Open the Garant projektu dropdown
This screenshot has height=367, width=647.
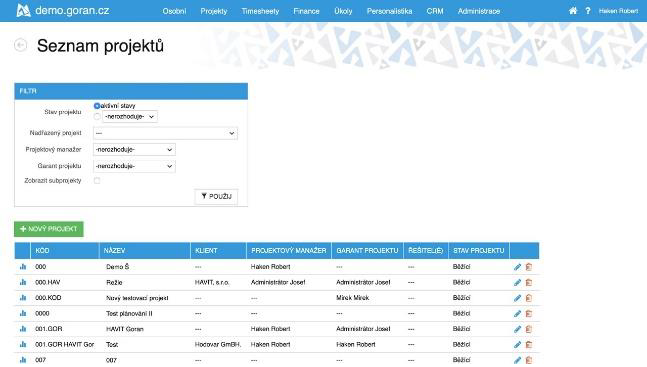(134, 166)
